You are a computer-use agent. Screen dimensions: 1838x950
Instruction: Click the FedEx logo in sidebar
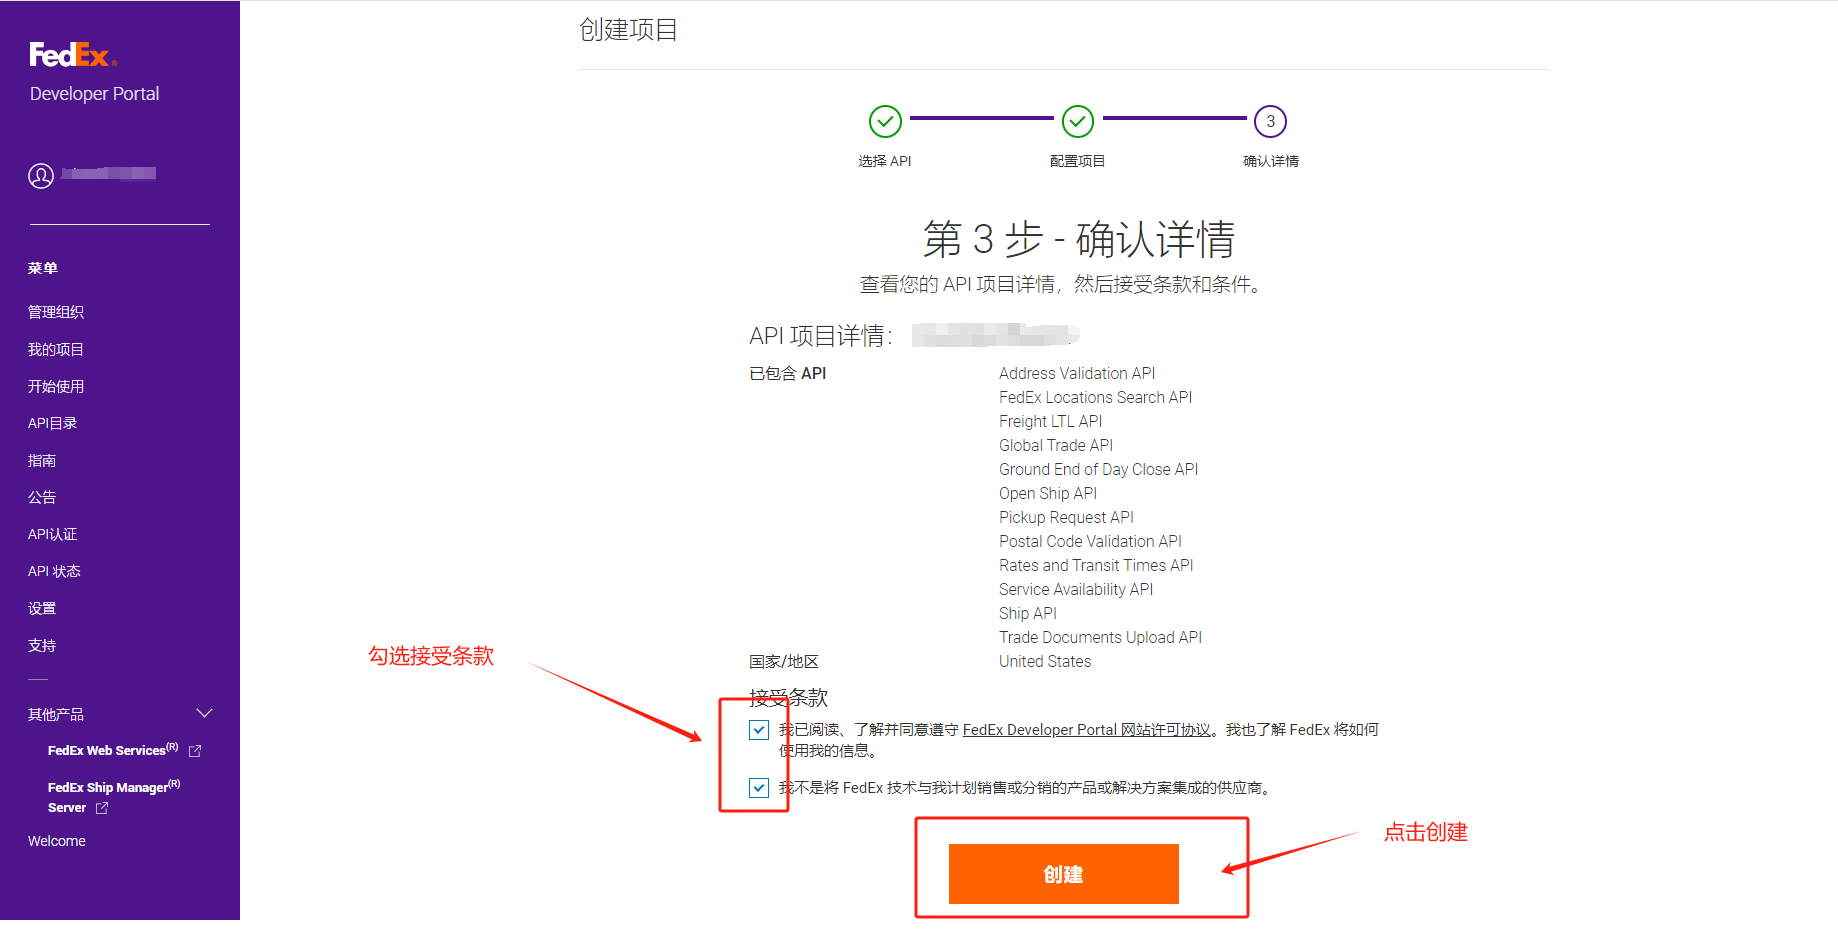coord(72,55)
